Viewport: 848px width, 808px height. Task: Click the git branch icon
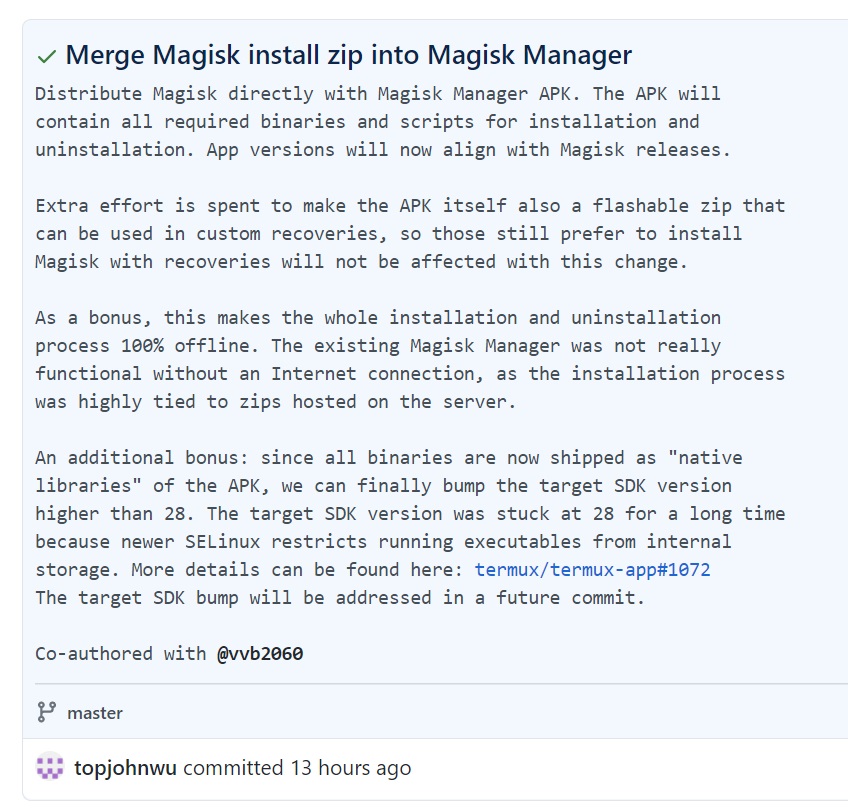click(x=46, y=712)
